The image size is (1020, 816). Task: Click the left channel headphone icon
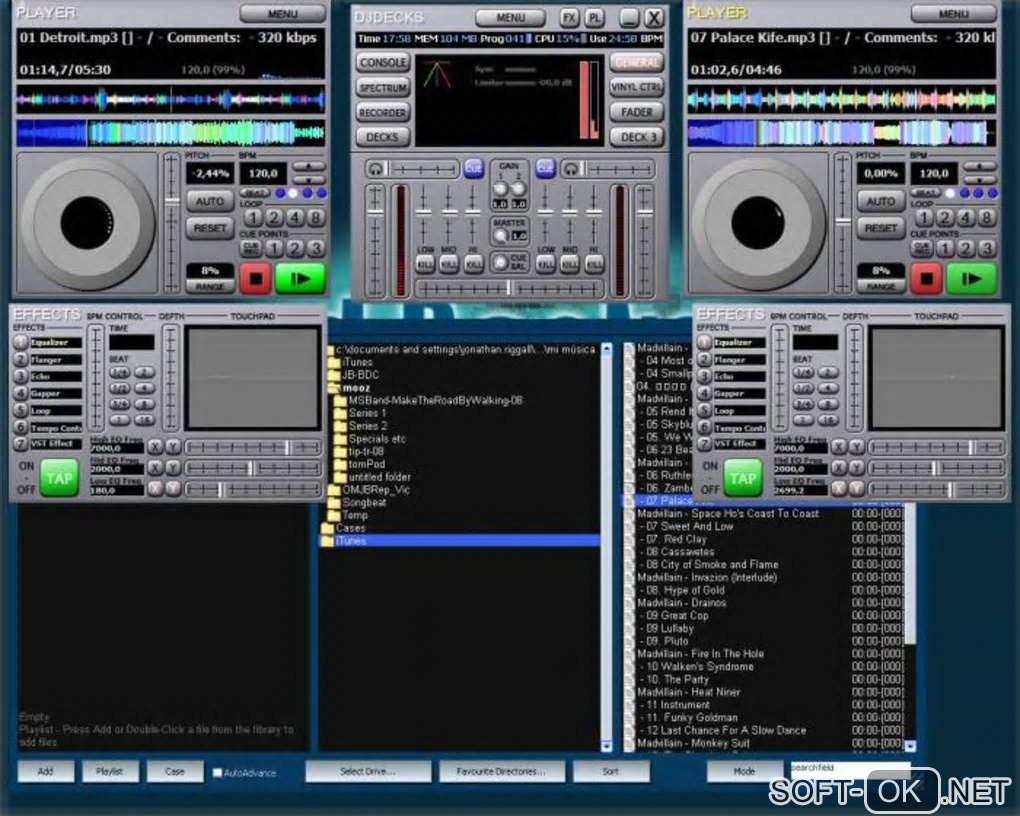(x=375, y=169)
